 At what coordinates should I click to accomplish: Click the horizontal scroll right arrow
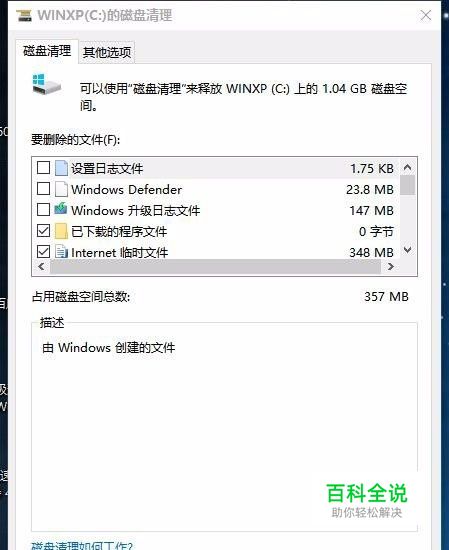click(391, 267)
